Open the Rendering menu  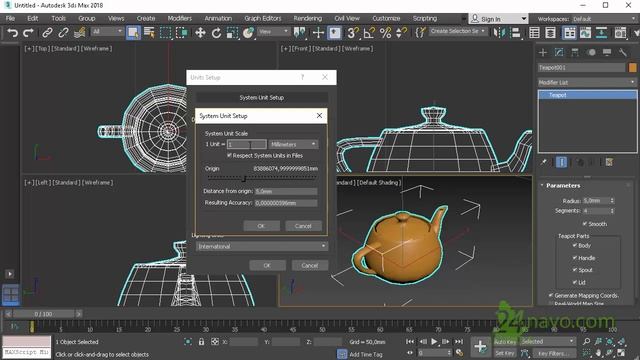click(x=307, y=18)
